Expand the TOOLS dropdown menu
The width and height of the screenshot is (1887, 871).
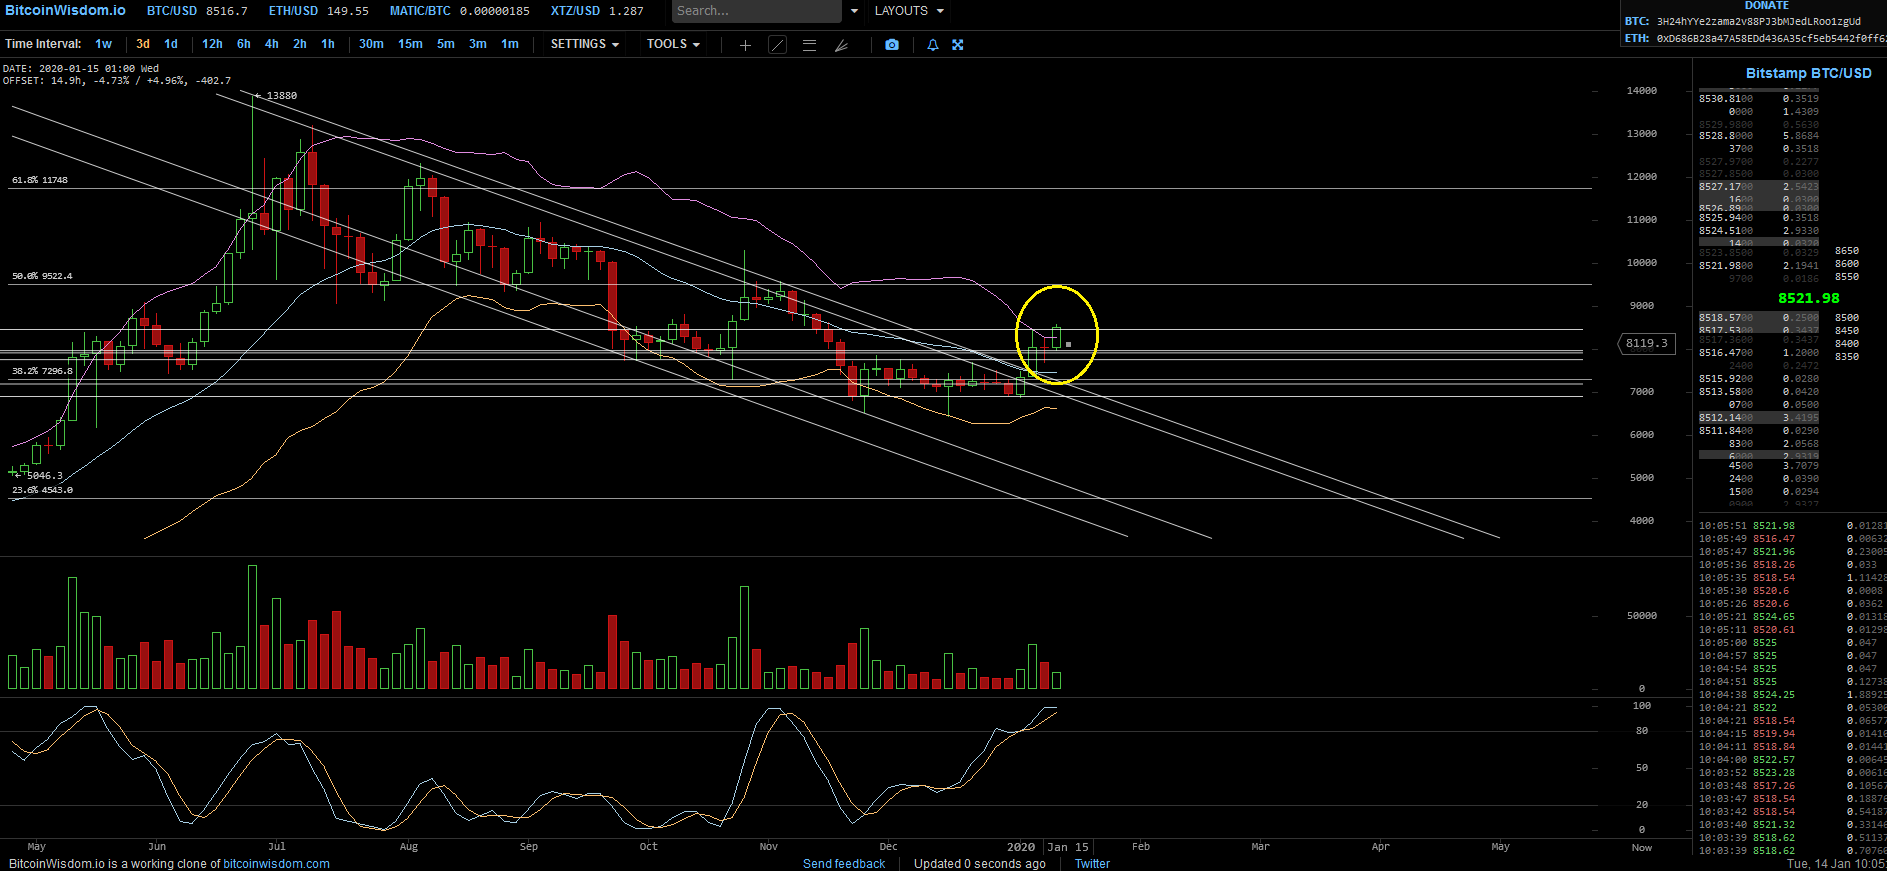coord(672,44)
